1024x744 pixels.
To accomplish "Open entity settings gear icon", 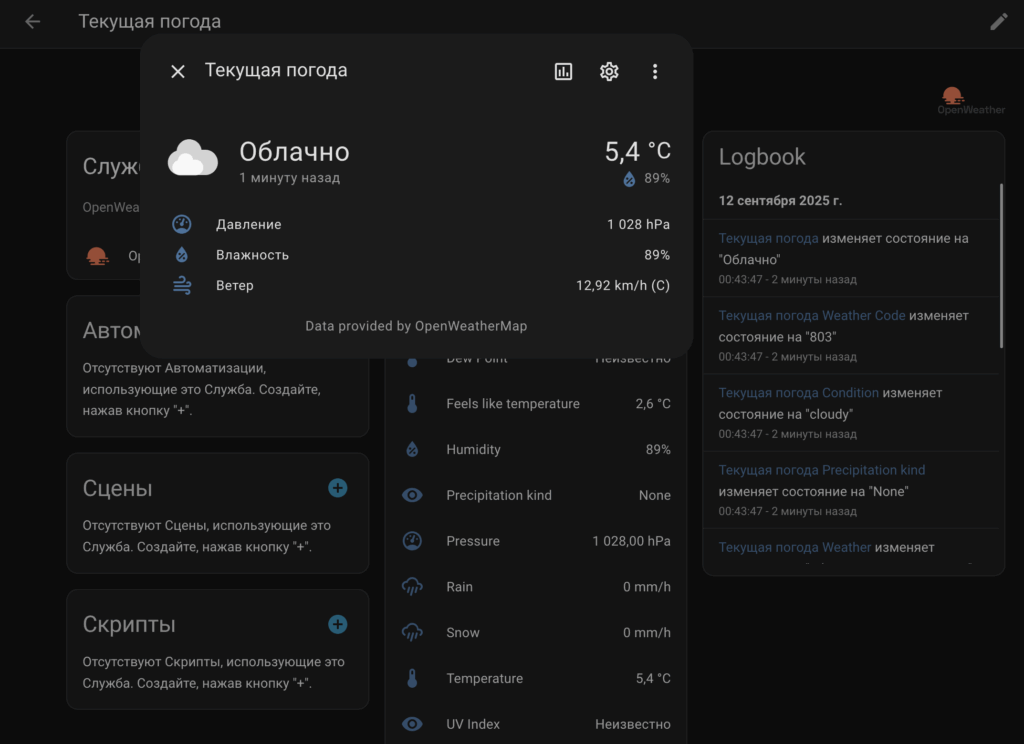I will [x=609, y=71].
